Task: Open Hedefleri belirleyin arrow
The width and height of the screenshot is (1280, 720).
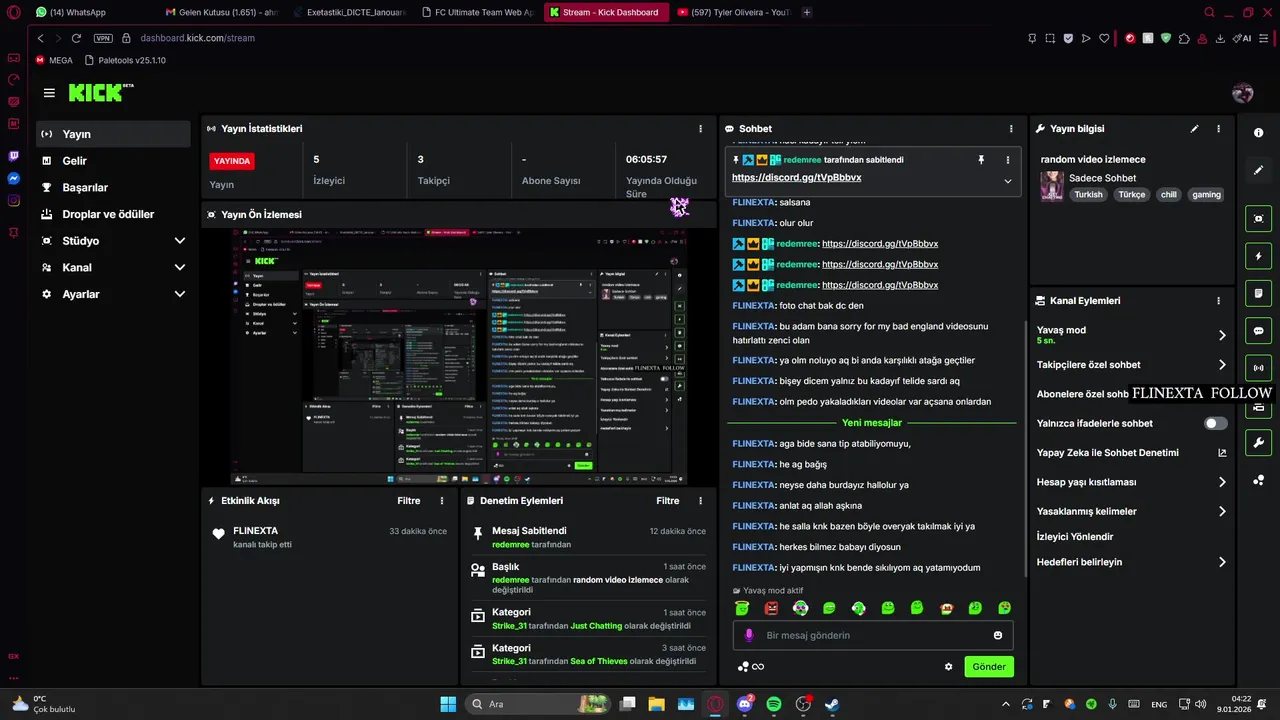Action: coord(1221,562)
